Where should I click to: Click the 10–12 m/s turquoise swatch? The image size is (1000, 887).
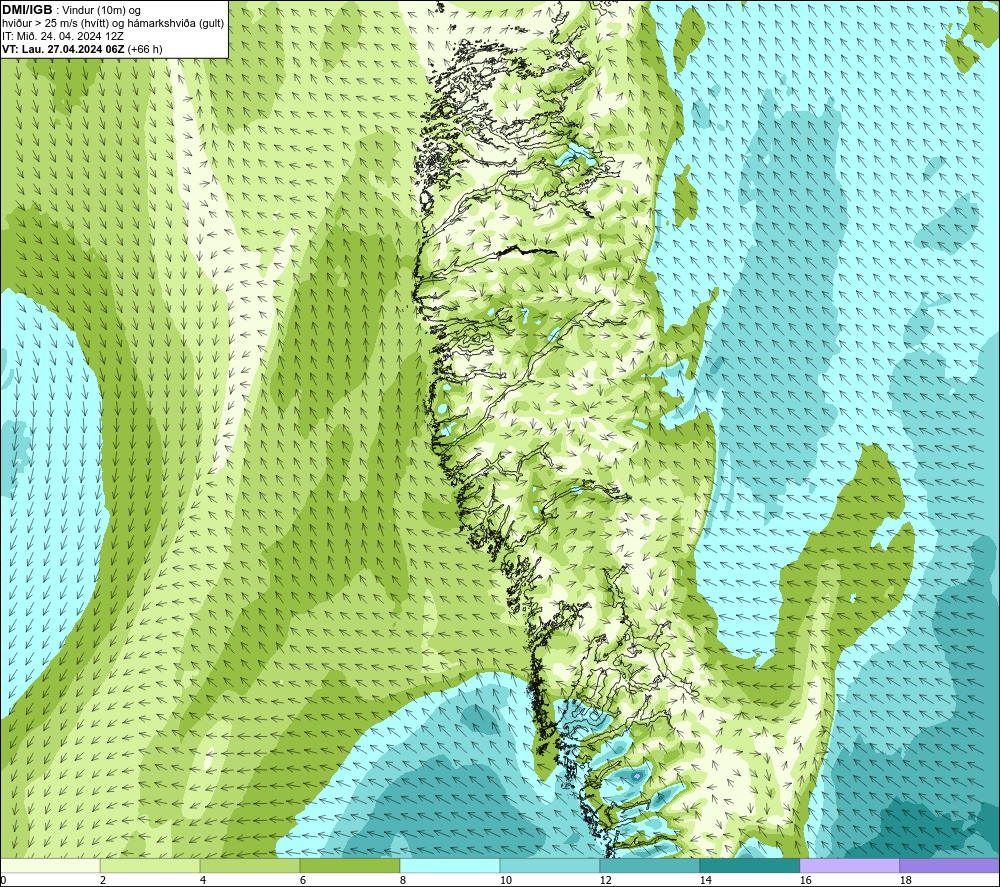coord(550,865)
